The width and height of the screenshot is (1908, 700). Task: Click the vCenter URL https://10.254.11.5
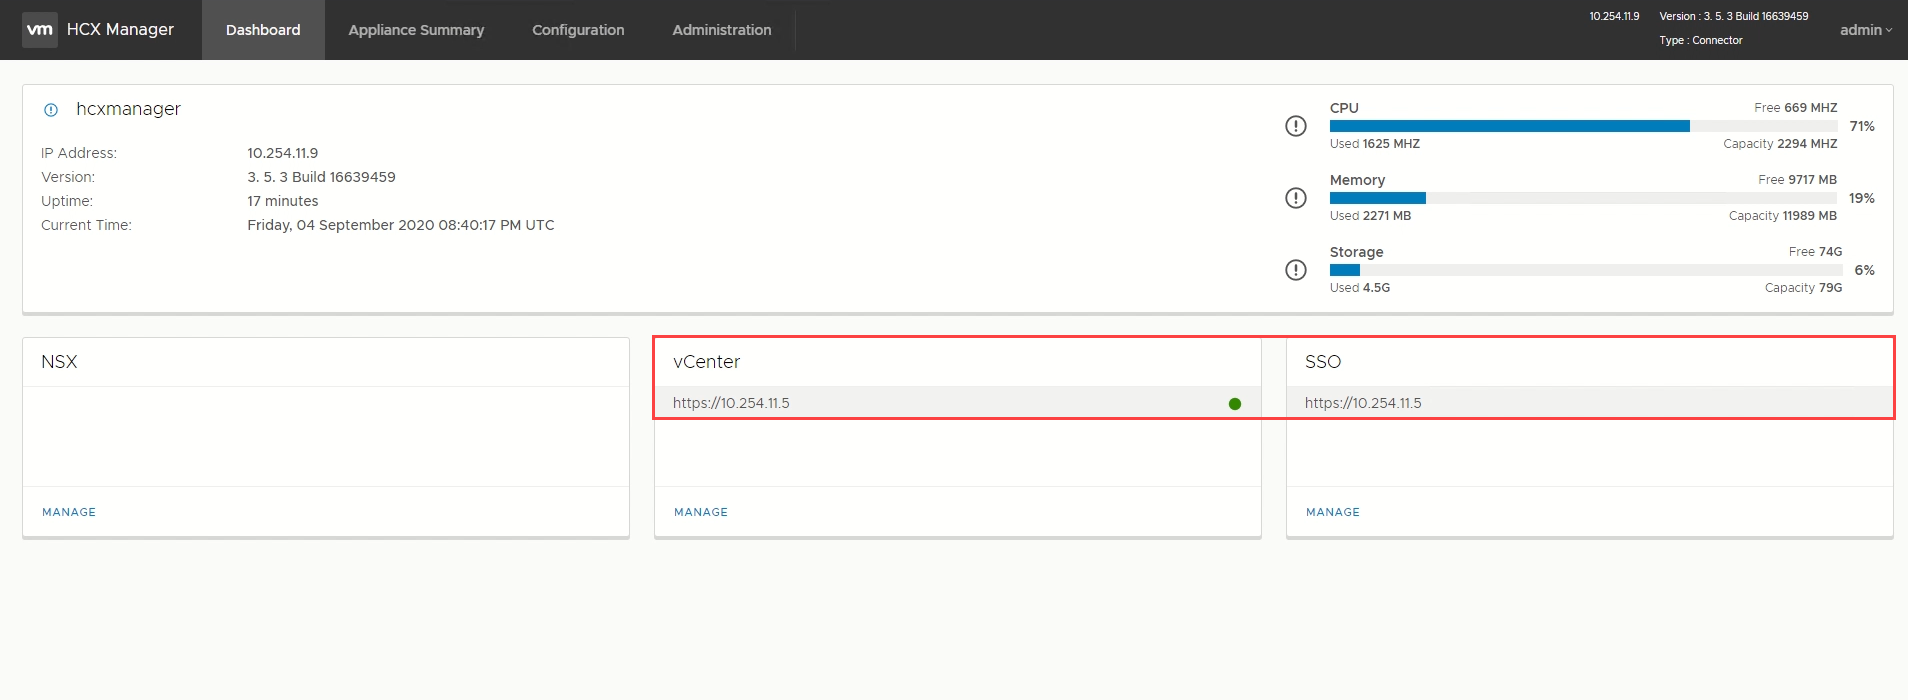point(731,403)
